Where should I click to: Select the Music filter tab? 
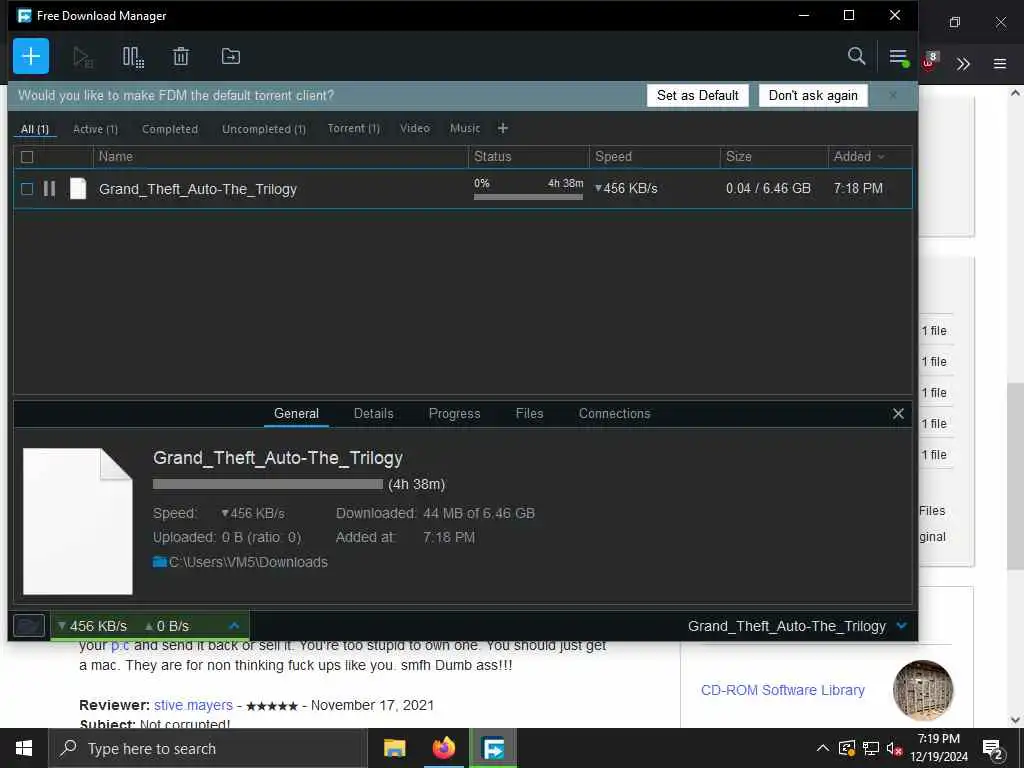(x=465, y=129)
